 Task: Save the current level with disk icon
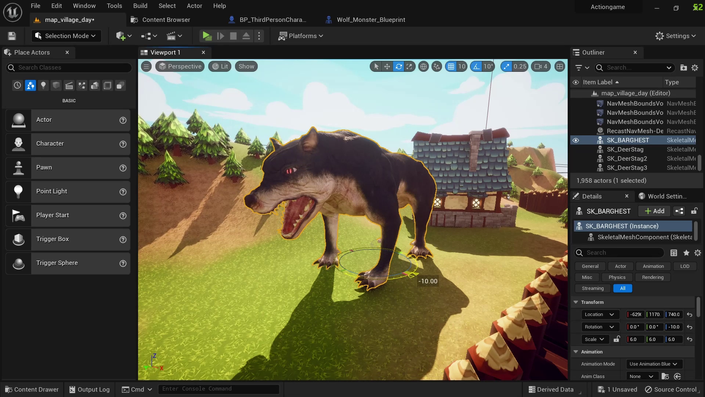(x=12, y=36)
